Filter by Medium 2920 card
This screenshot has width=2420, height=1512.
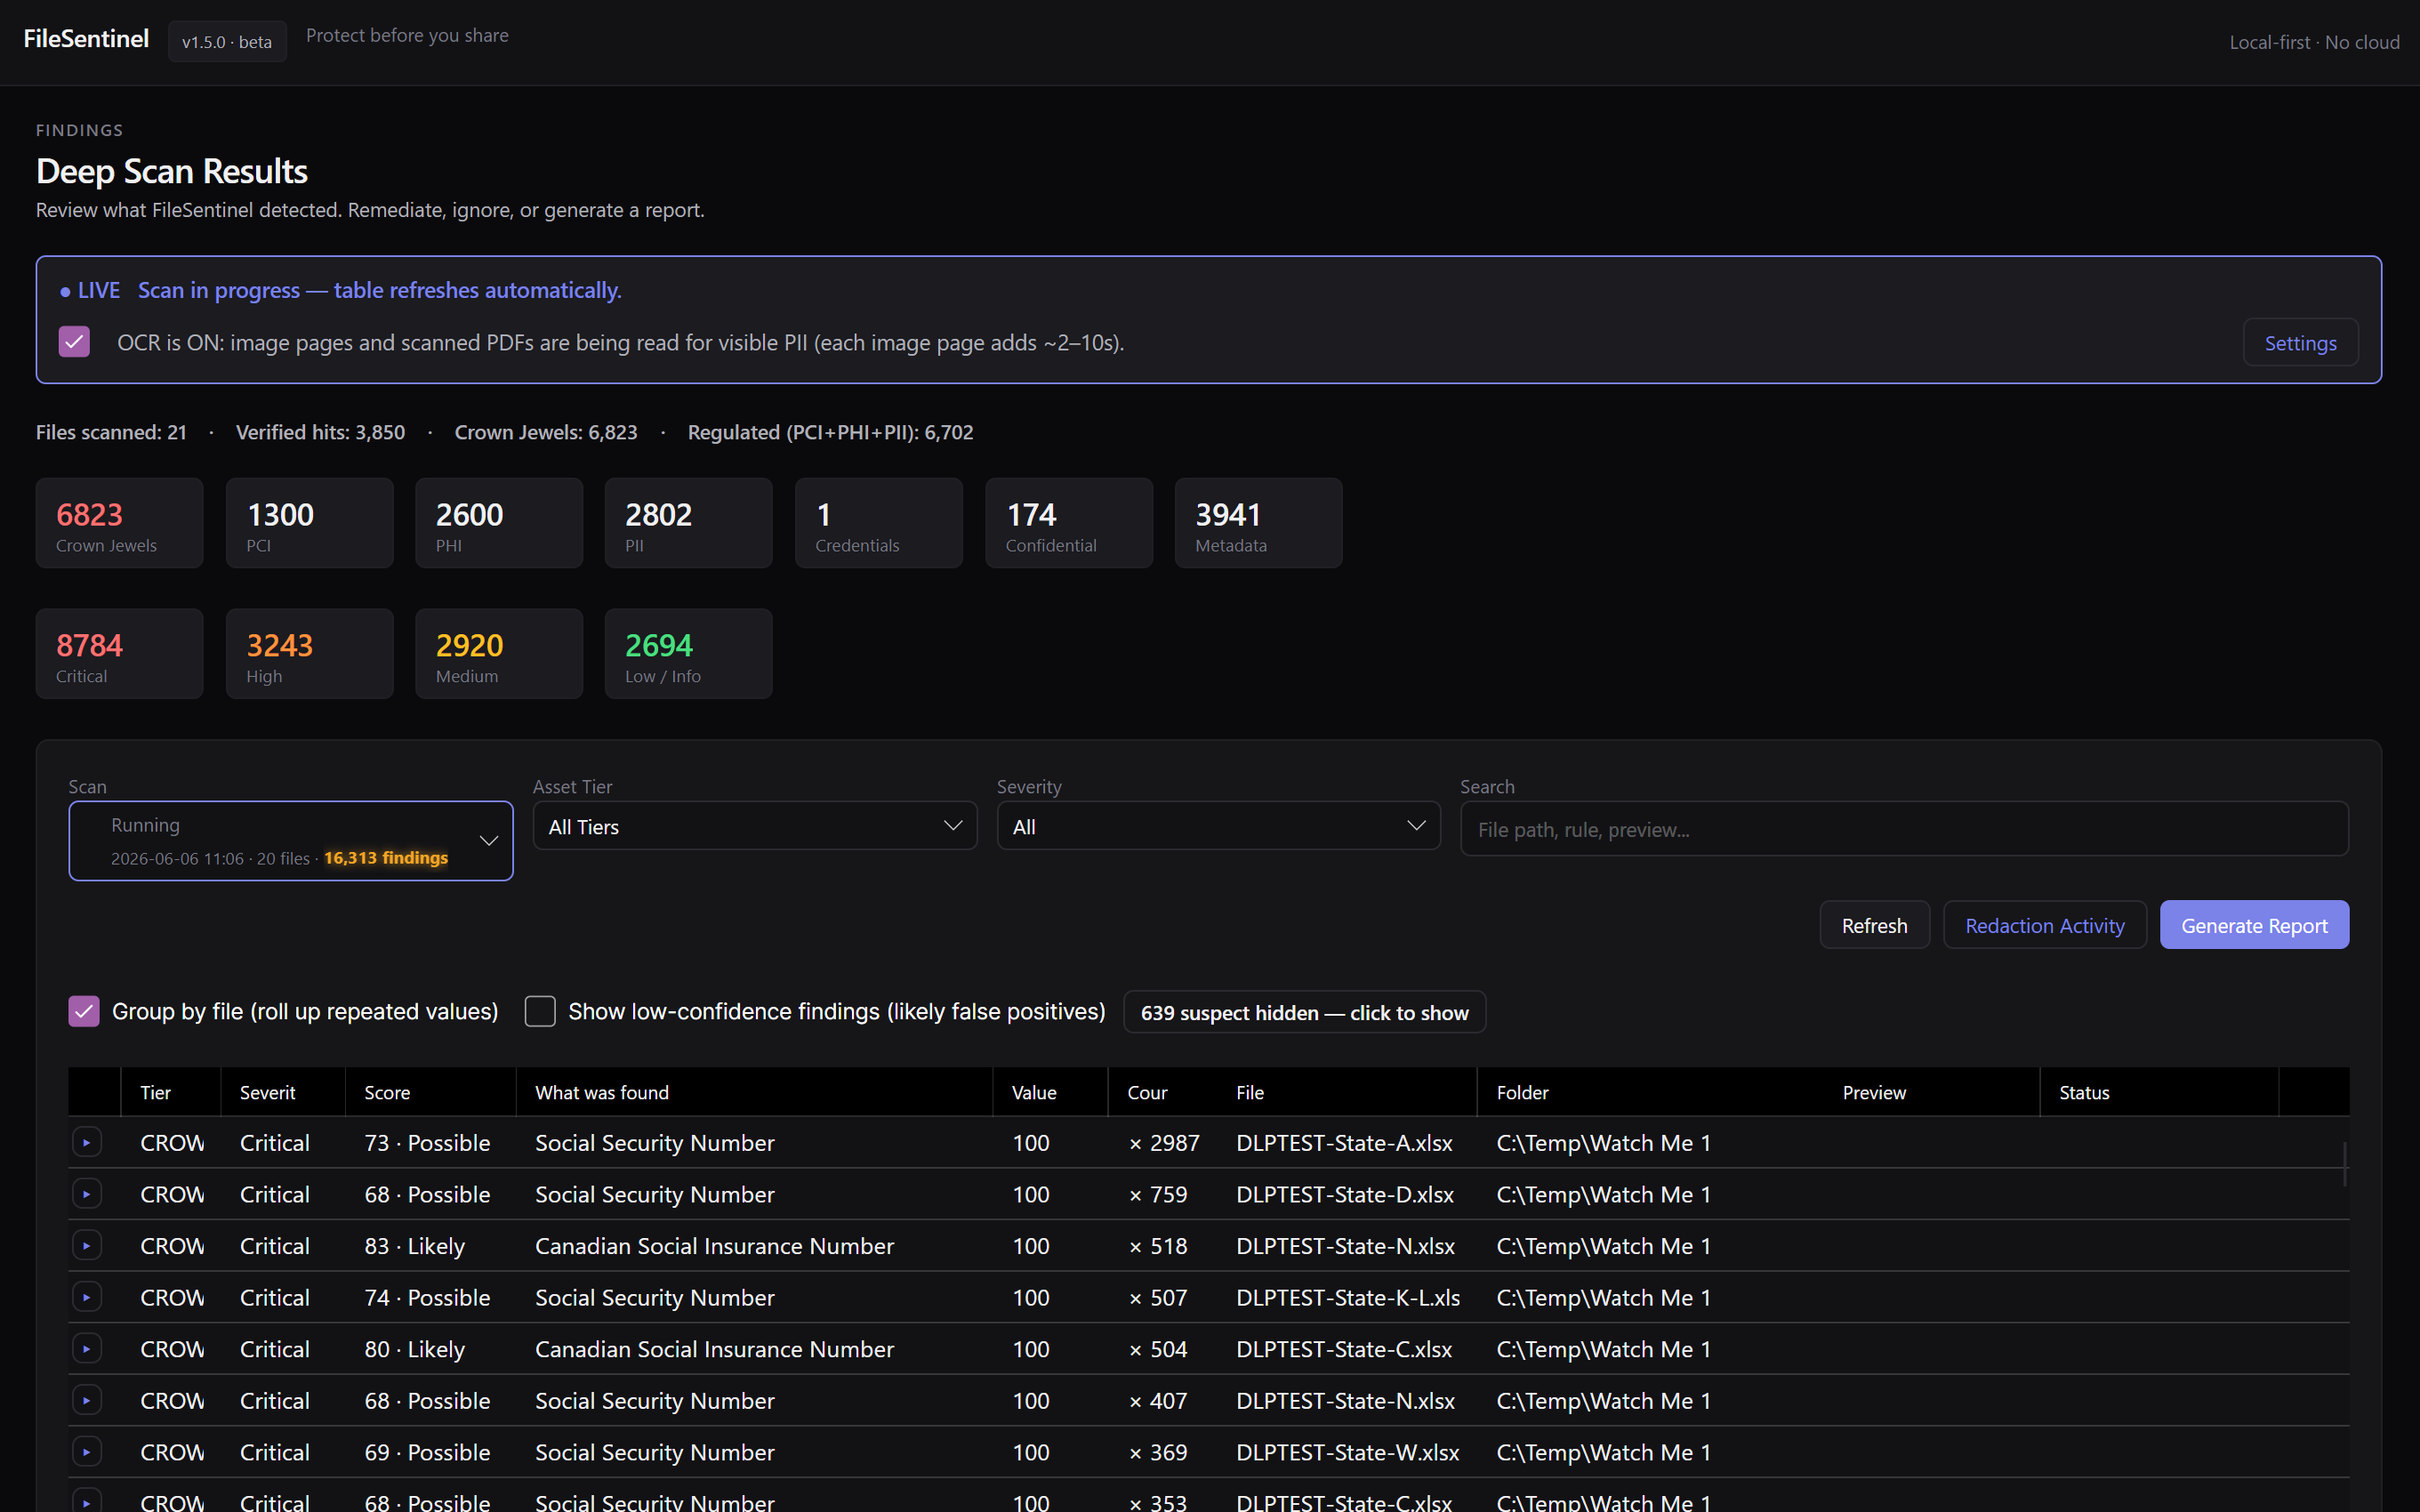pyautogui.click(x=499, y=654)
